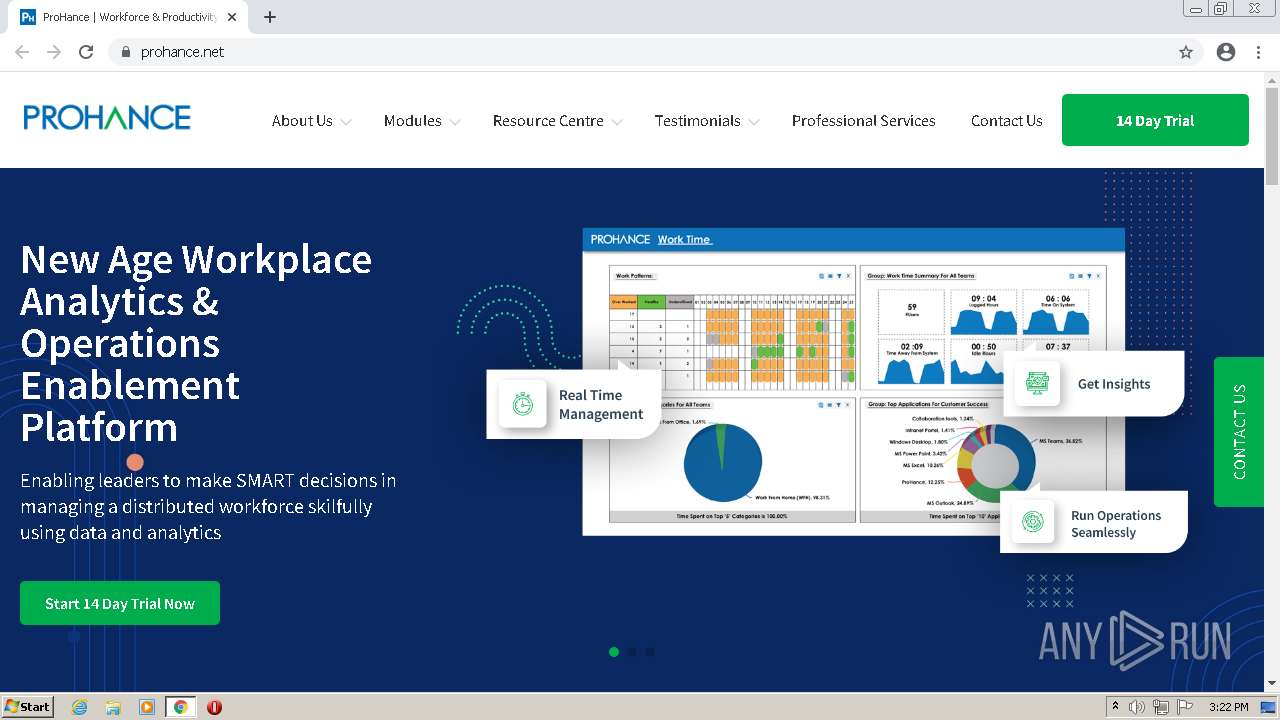Open Resource Centre menu

pyautogui.click(x=548, y=120)
